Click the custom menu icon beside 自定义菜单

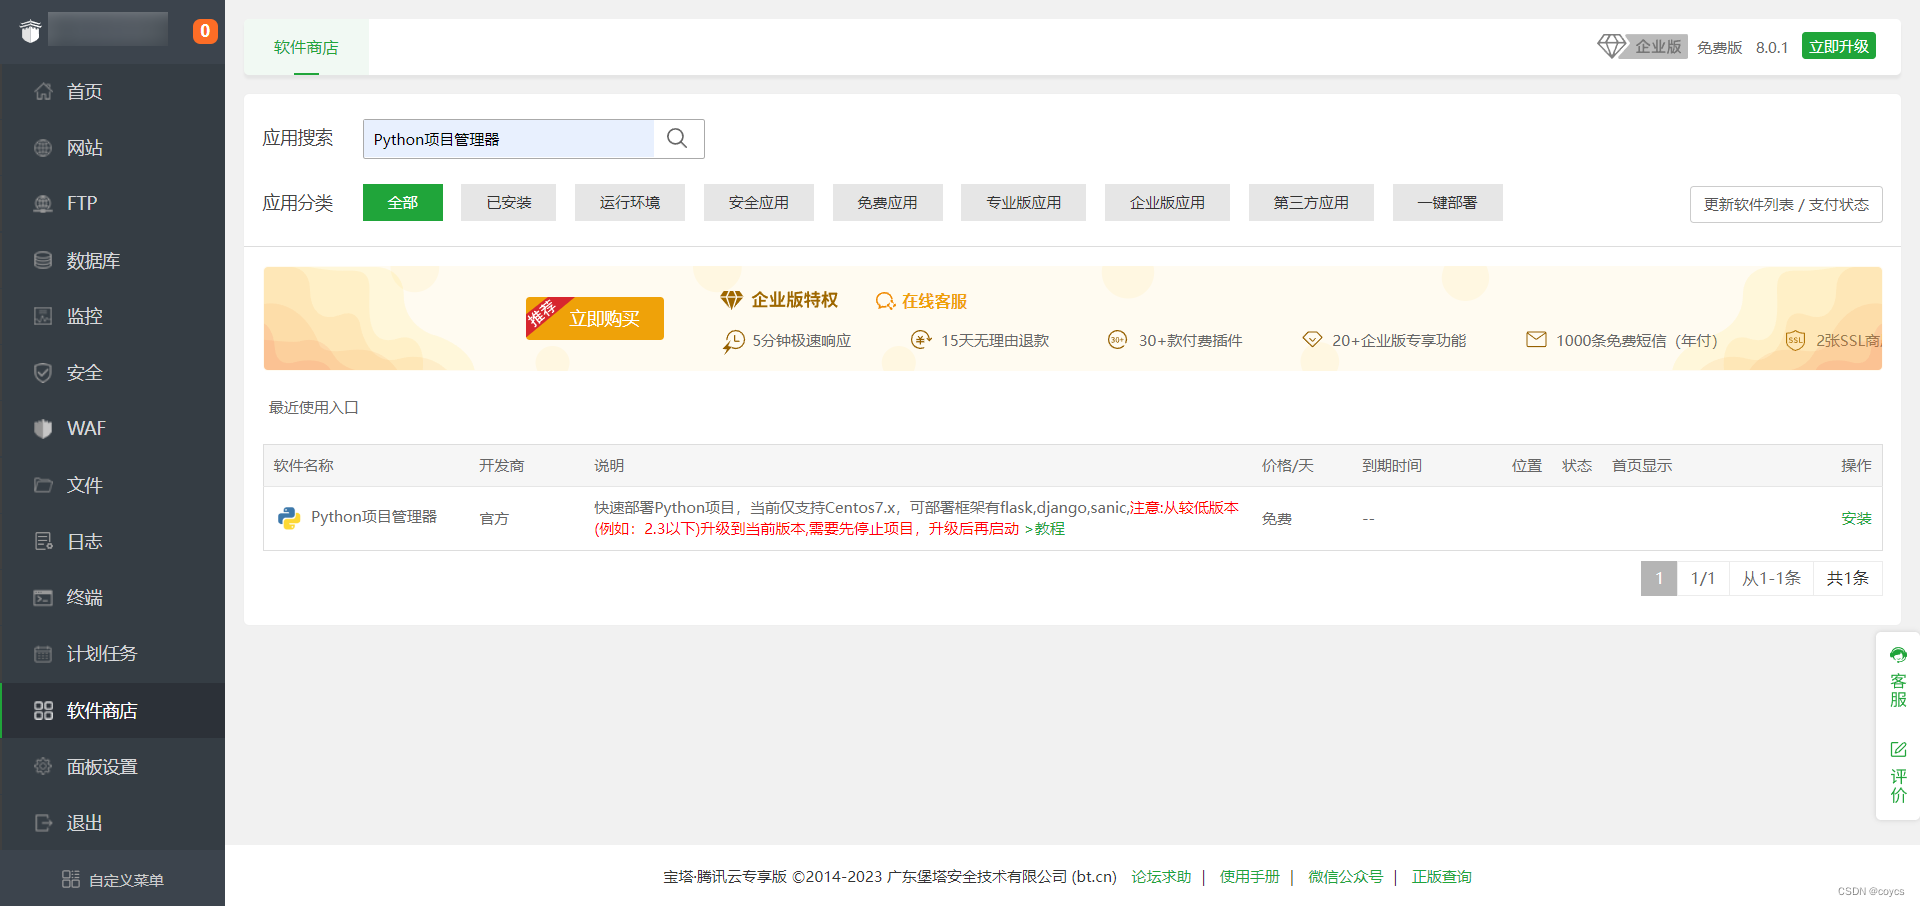[x=71, y=879]
